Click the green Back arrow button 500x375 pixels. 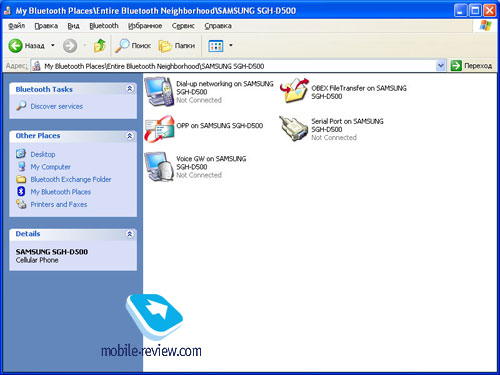point(15,45)
